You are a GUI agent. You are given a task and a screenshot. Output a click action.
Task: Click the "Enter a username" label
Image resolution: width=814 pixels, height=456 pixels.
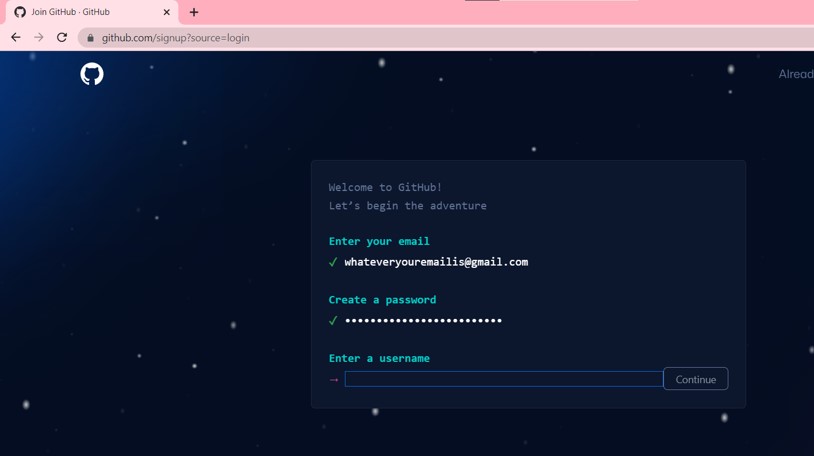coord(379,358)
